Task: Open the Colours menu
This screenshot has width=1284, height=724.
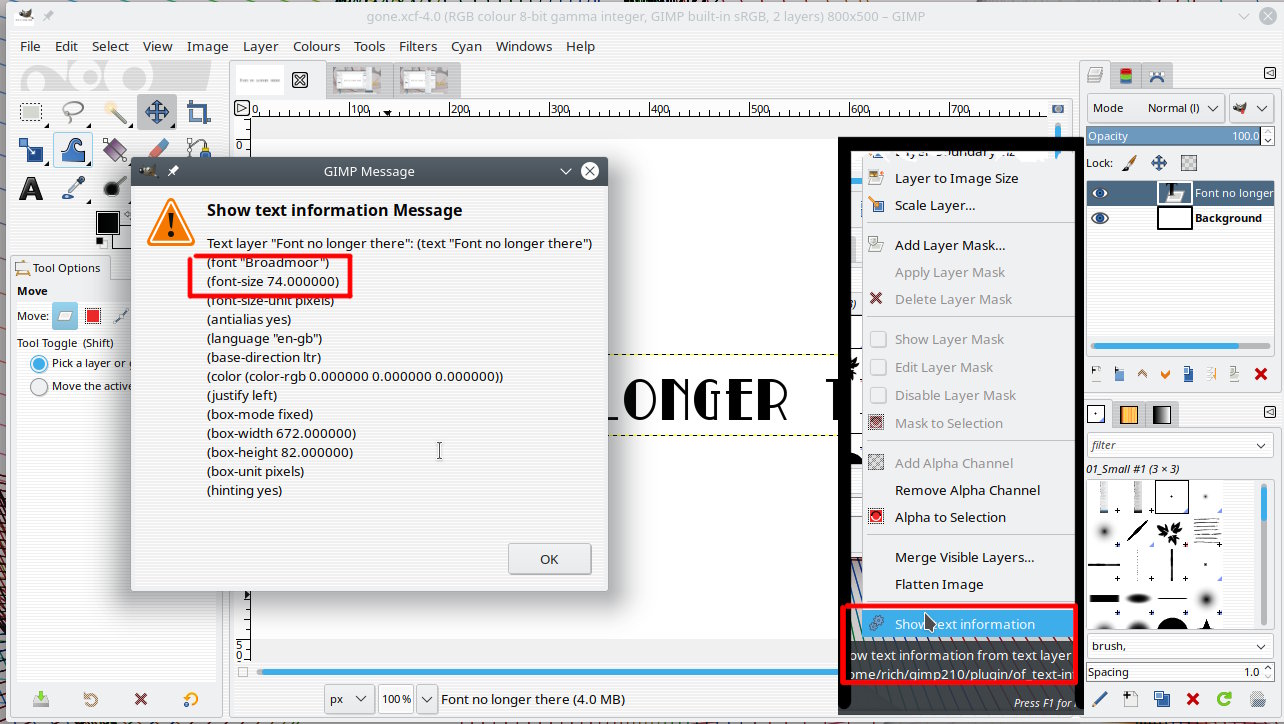Action: (x=316, y=46)
